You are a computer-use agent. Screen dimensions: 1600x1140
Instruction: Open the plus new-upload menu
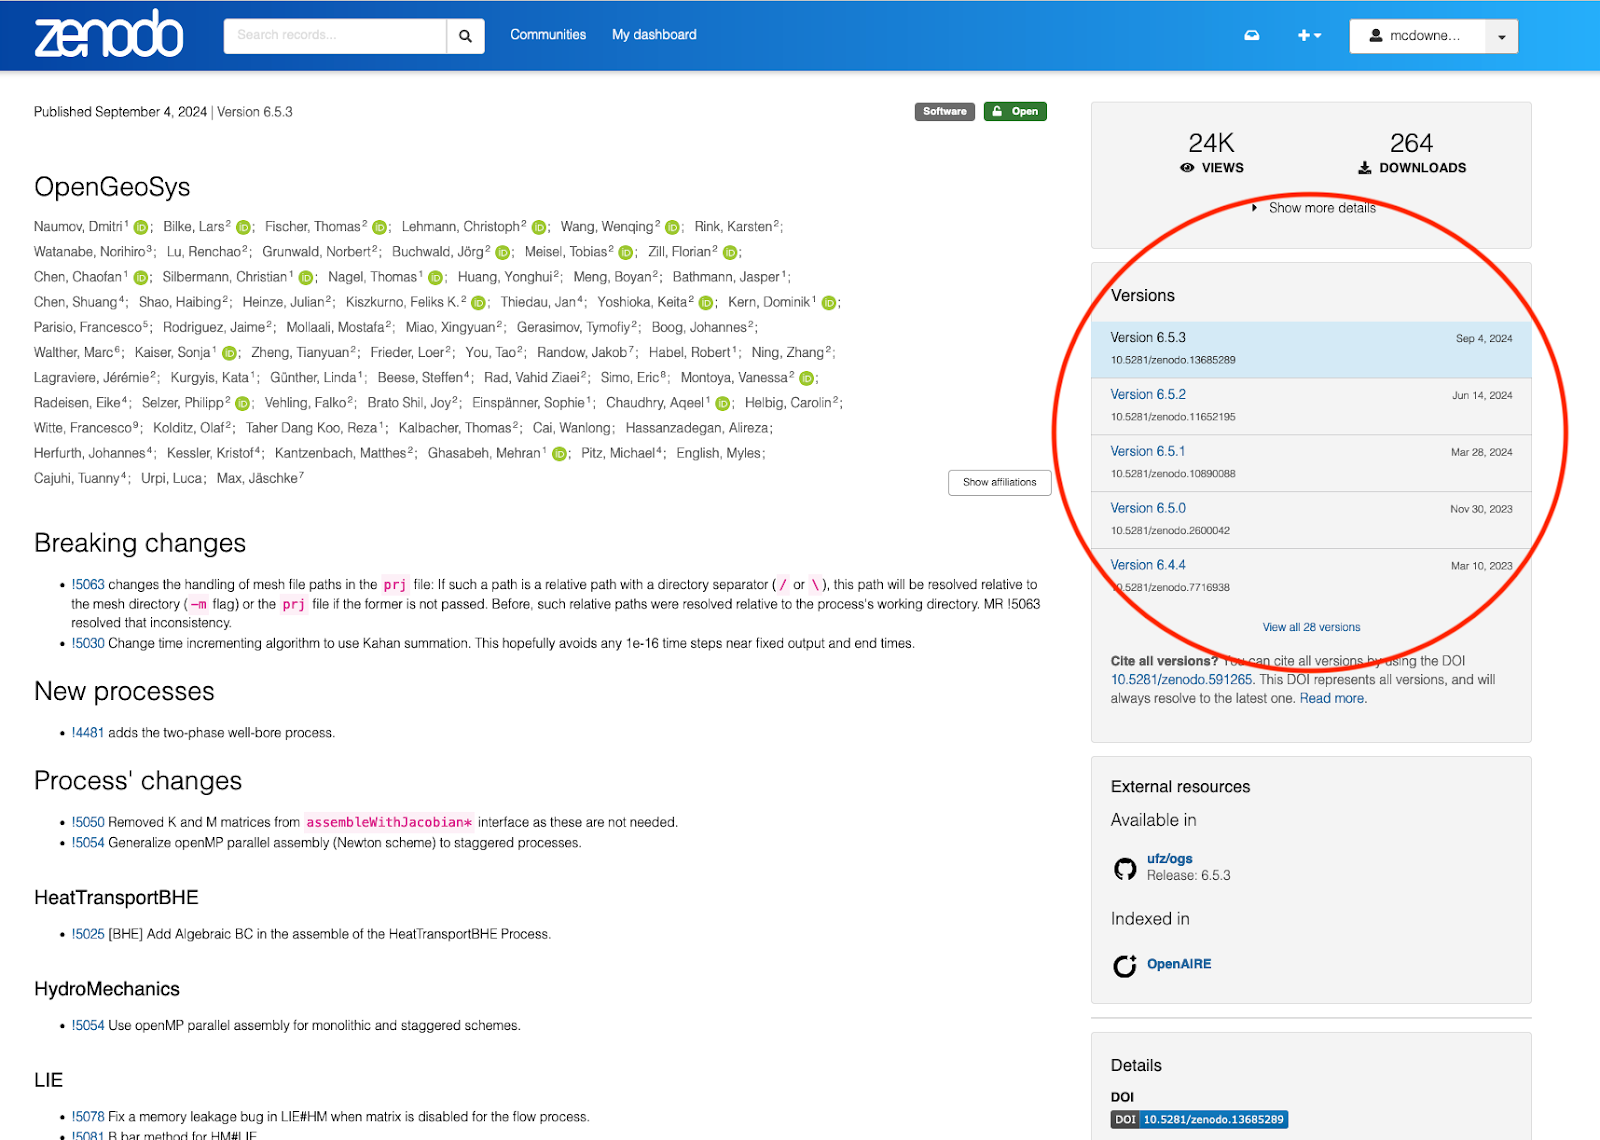click(1309, 35)
